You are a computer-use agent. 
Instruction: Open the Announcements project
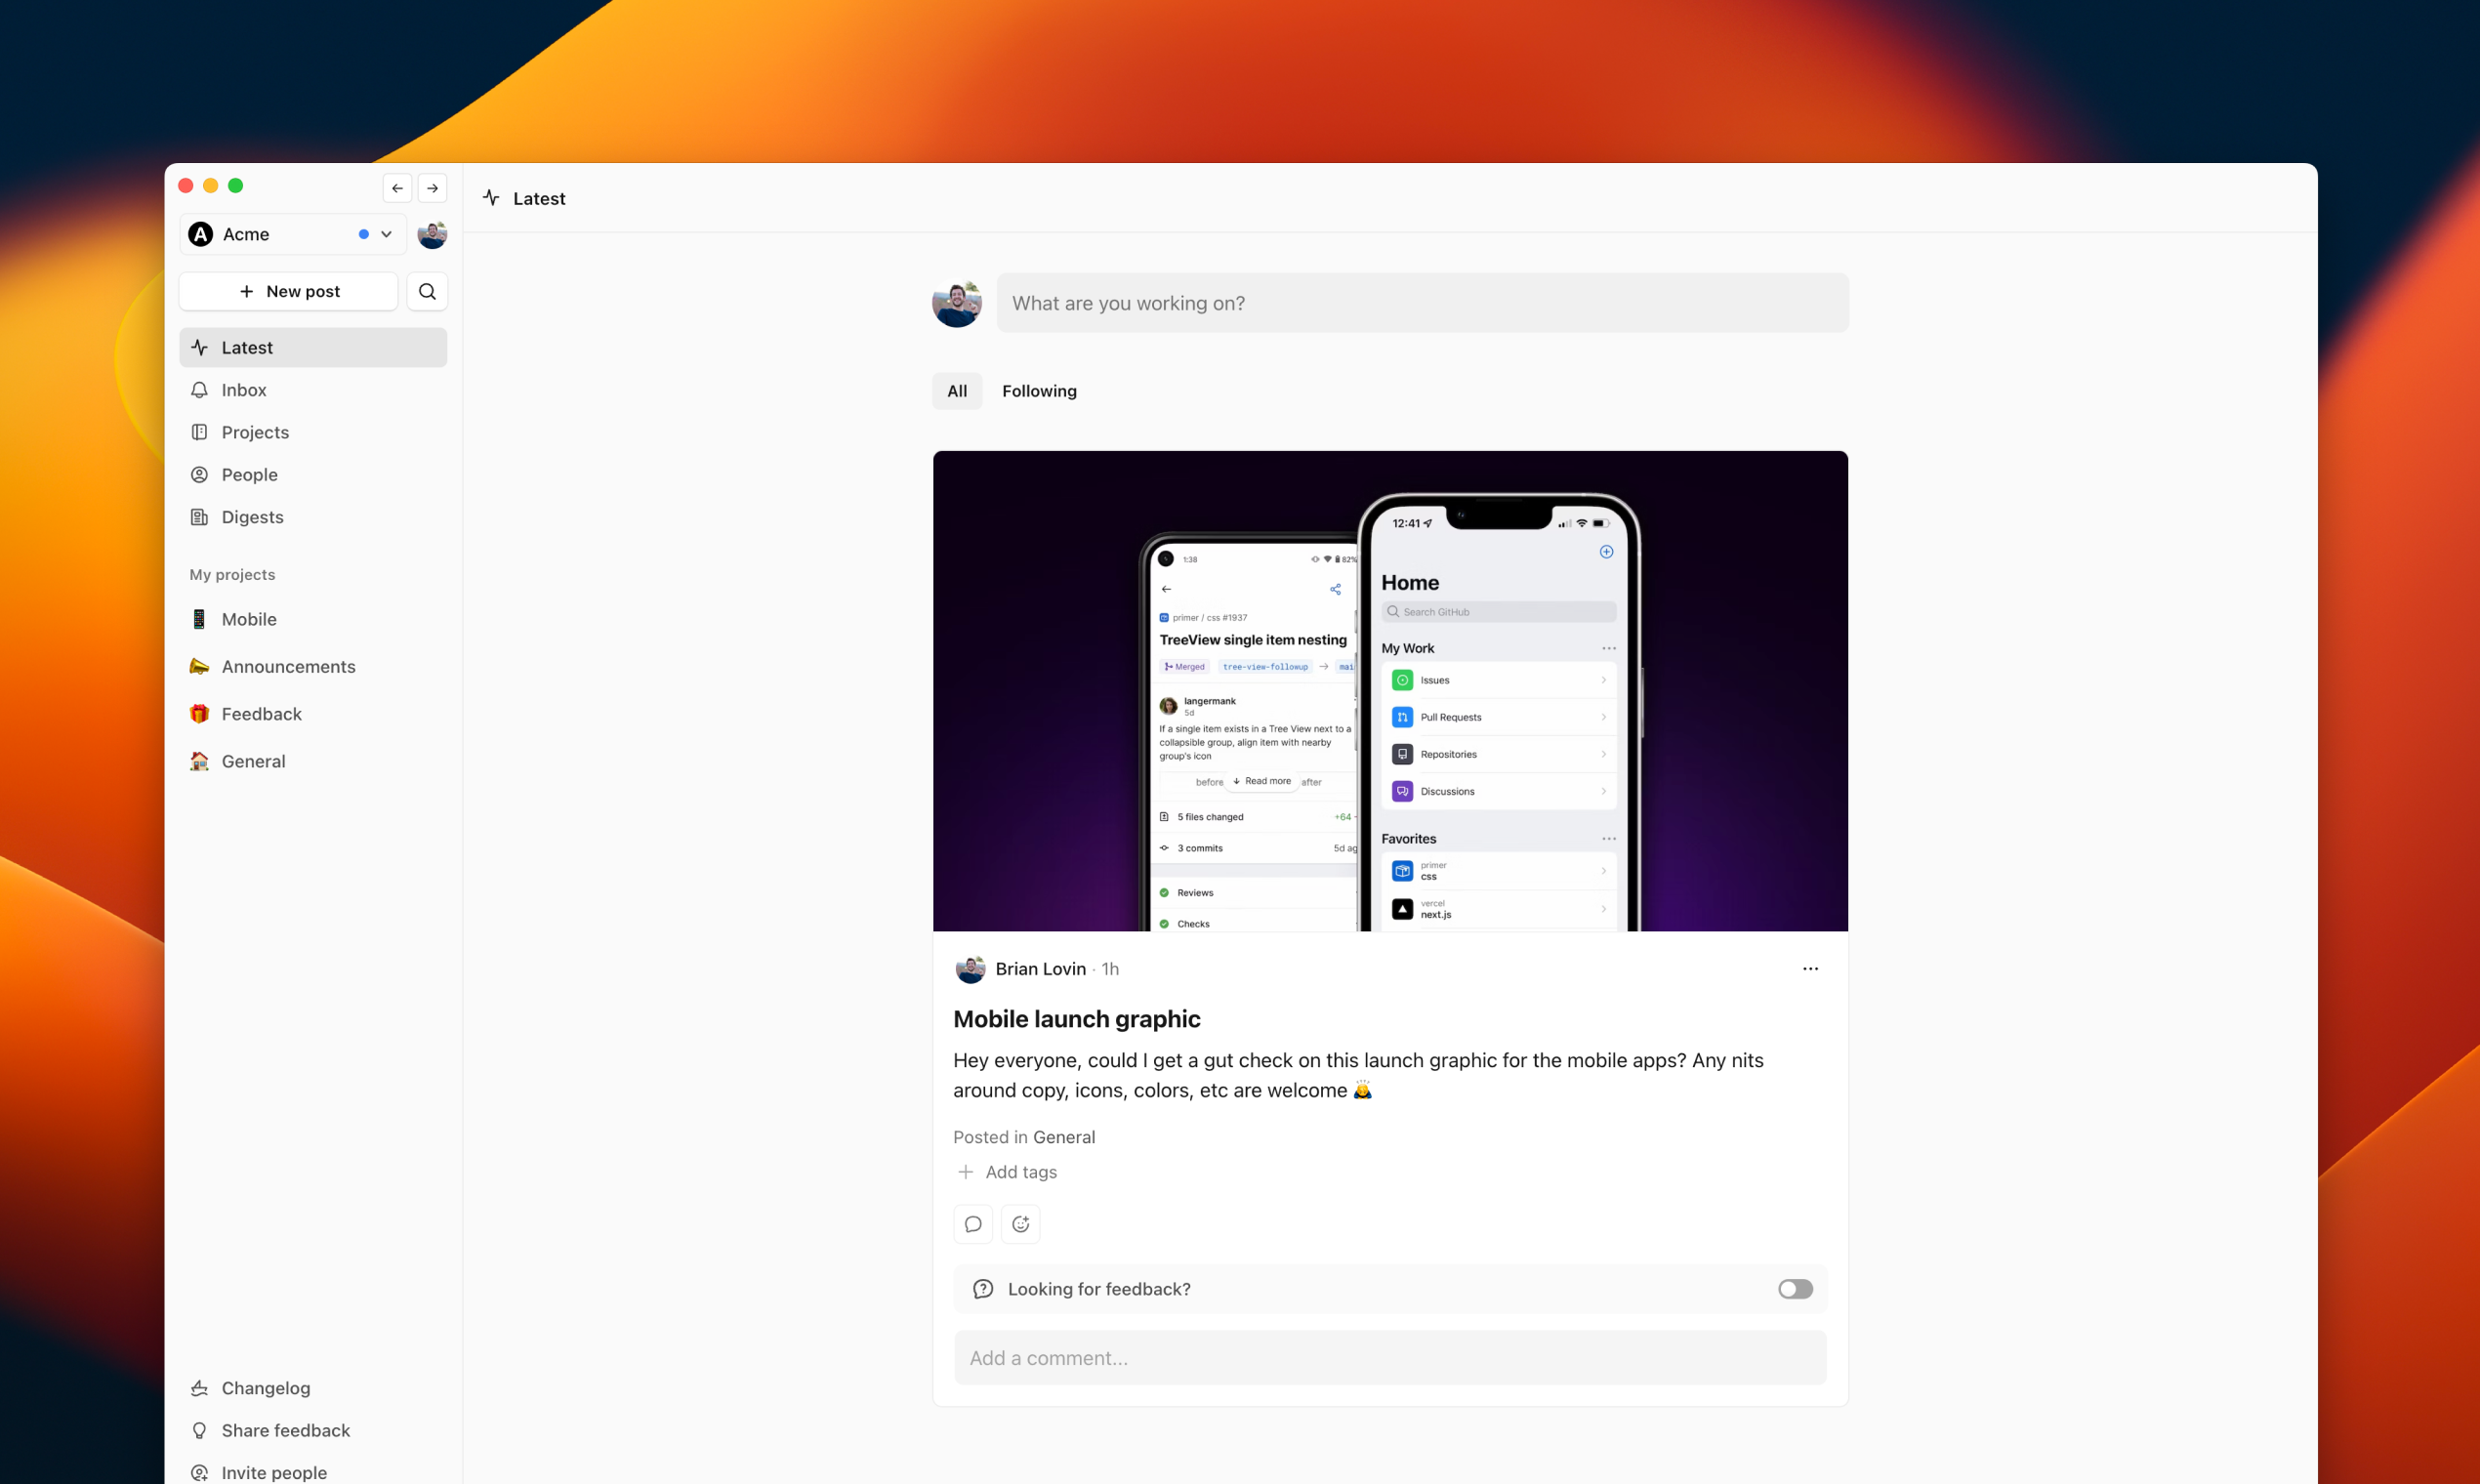pos(313,666)
